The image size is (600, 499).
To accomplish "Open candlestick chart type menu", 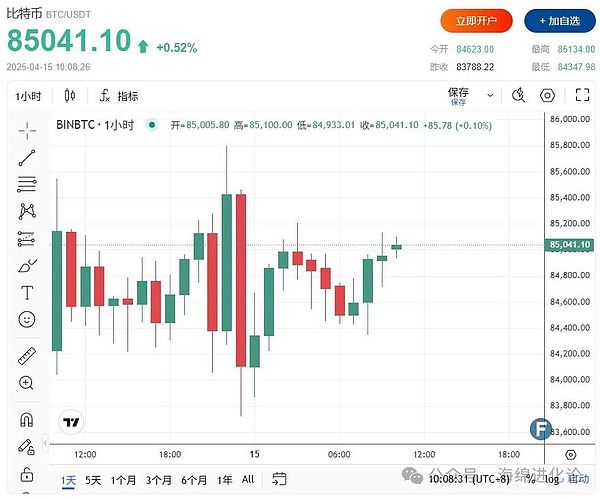I will 70,96.
